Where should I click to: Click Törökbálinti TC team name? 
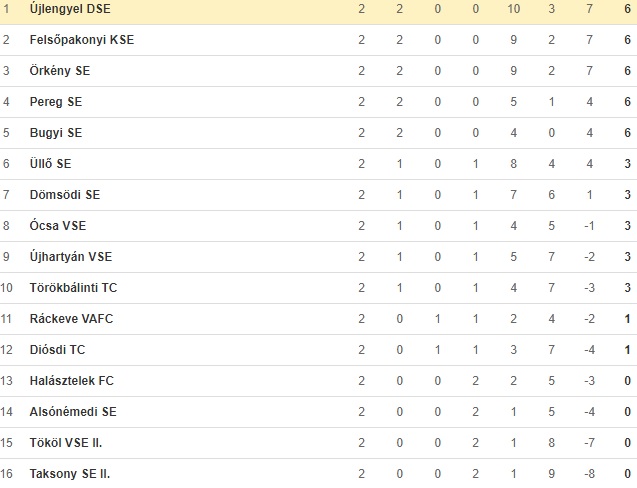[73, 288]
